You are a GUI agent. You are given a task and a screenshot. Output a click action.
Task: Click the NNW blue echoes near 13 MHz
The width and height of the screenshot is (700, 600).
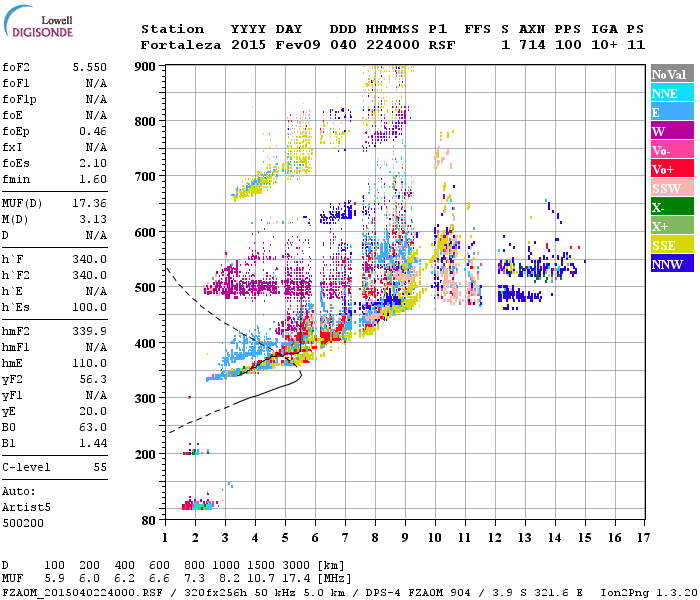coord(520,295)
